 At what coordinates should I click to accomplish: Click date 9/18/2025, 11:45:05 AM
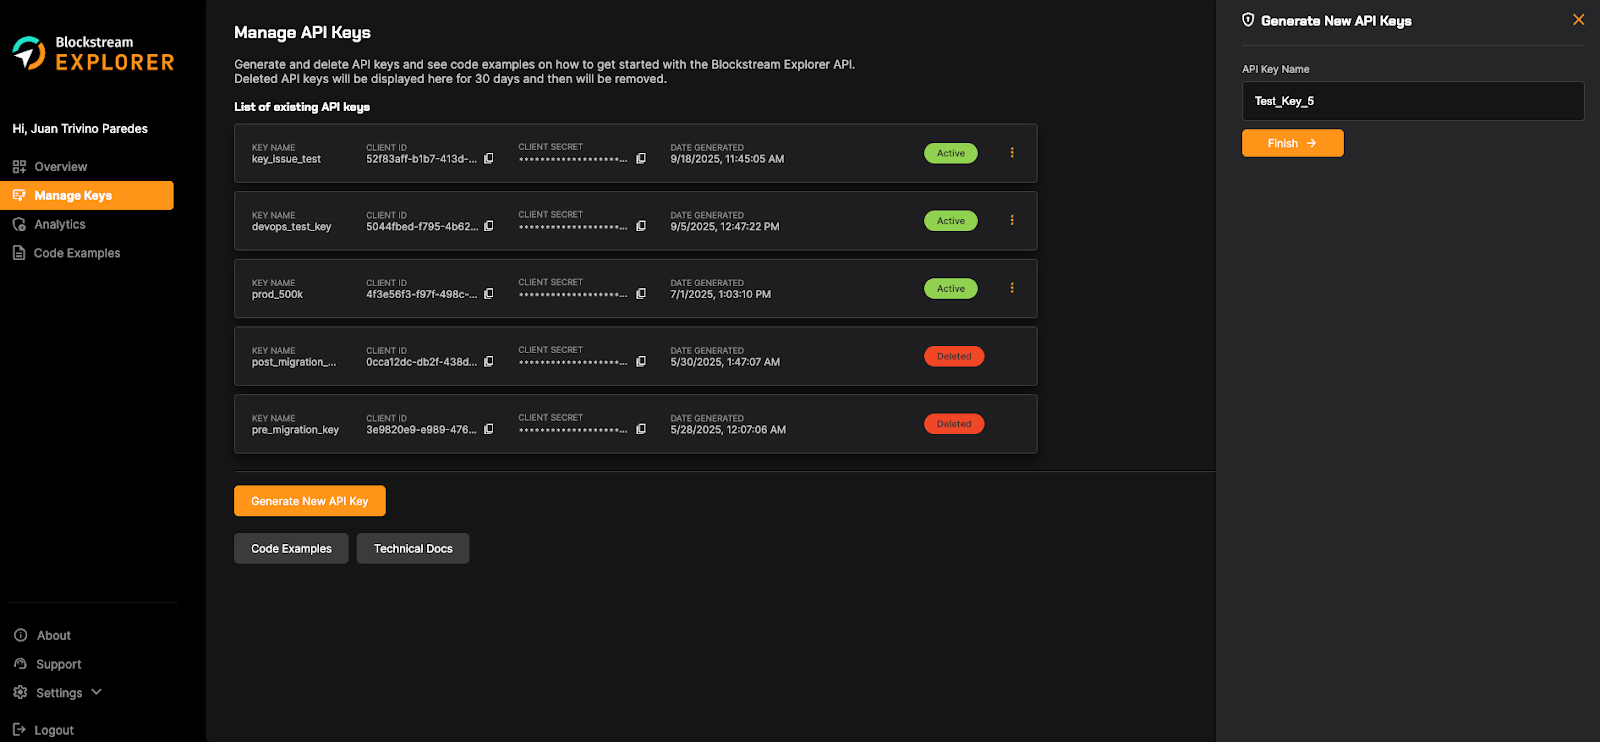[727, 159]
